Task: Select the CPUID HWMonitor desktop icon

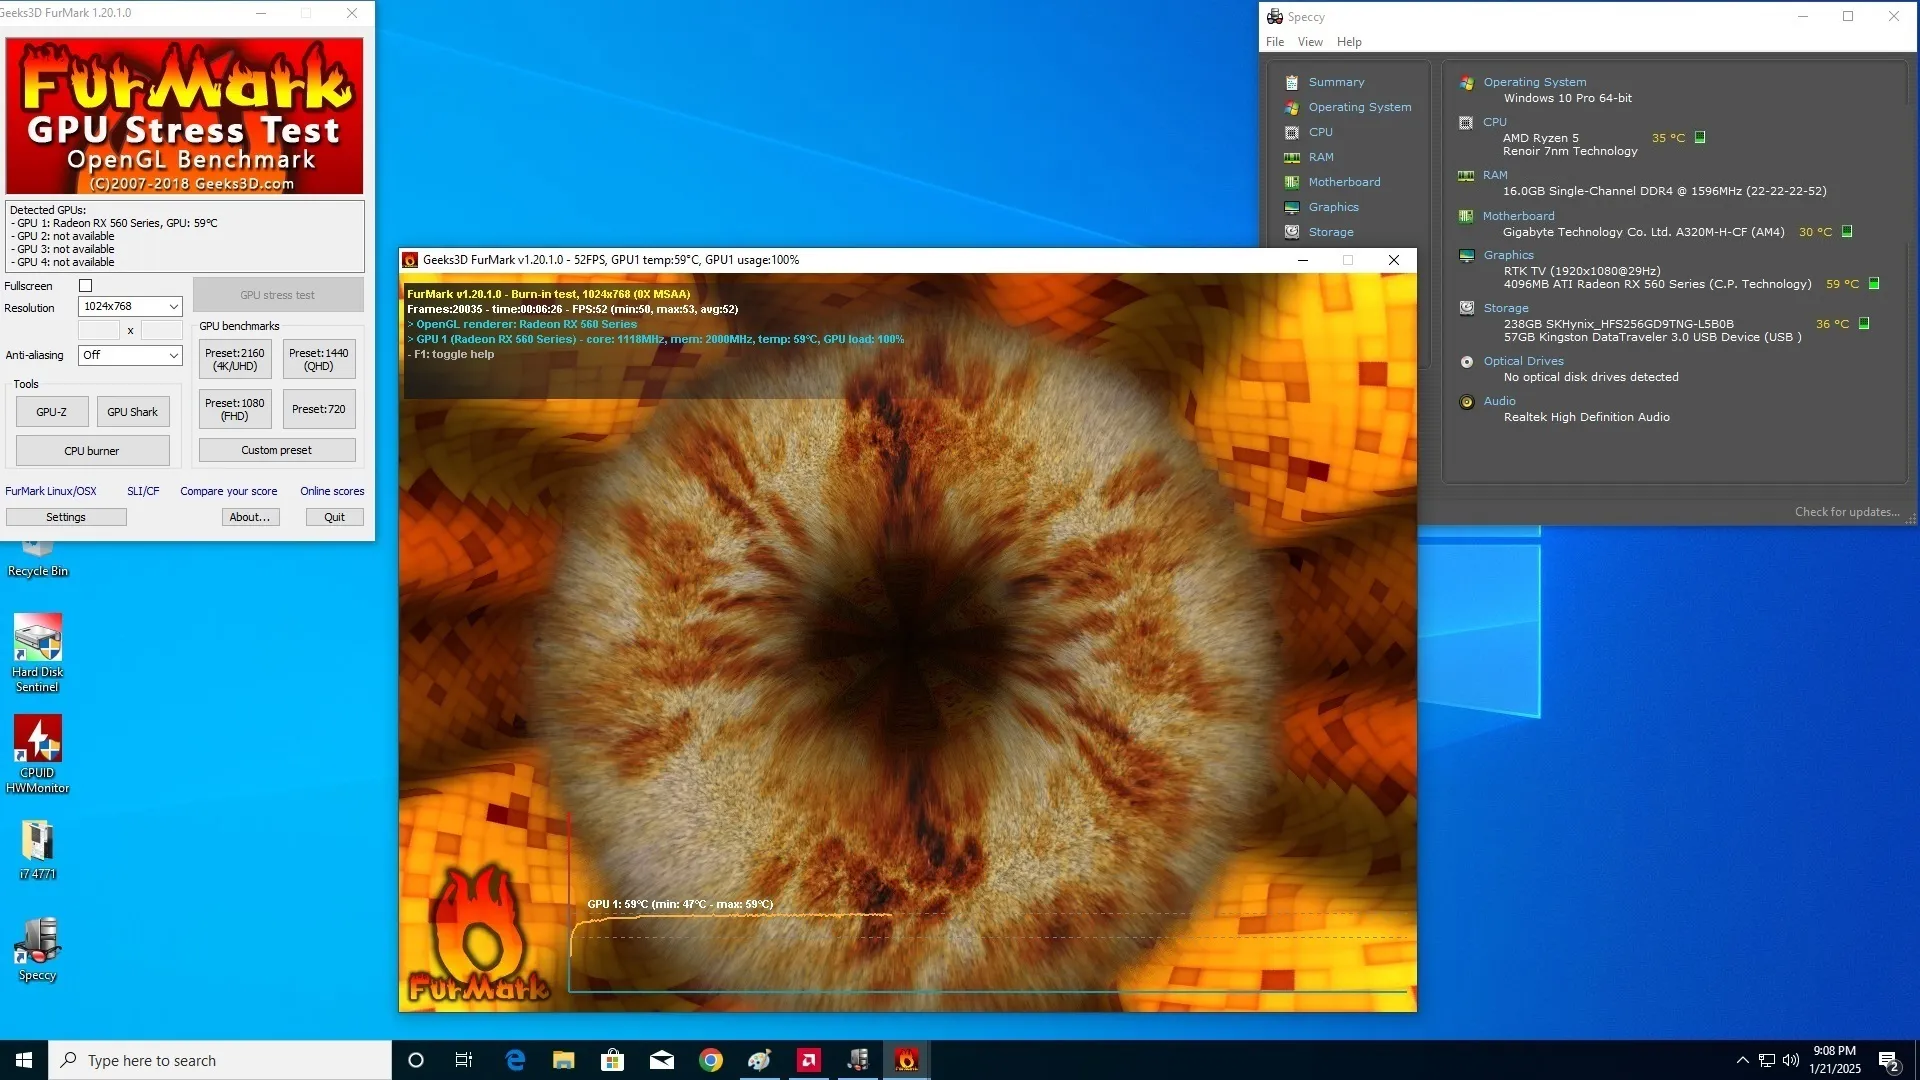Action: (x=38, y=754)
